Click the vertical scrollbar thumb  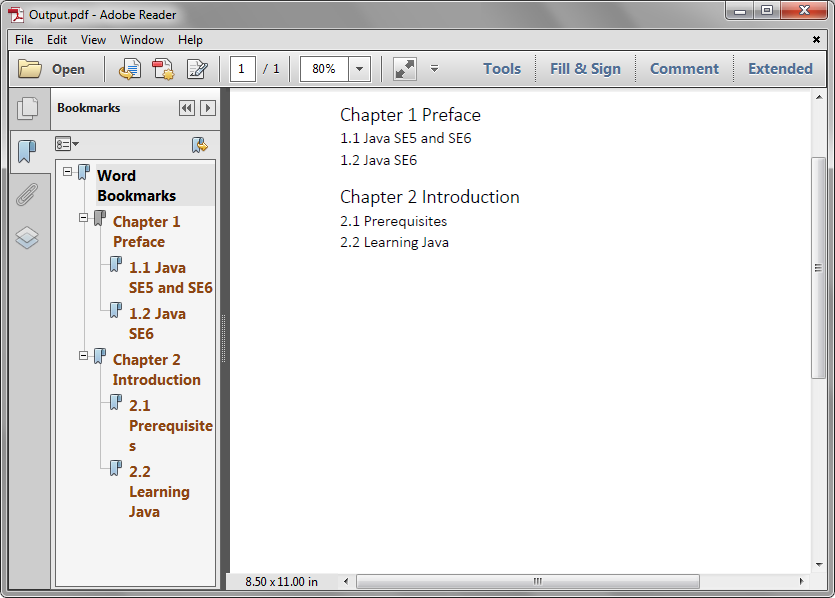point(818,268)
